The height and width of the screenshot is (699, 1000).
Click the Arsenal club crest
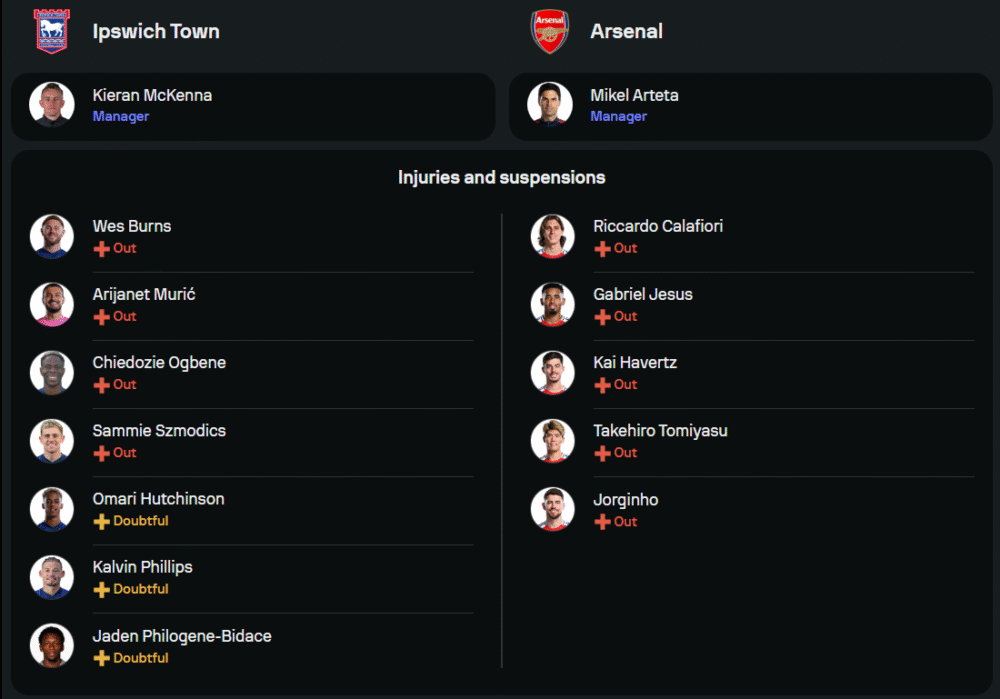point(549,31)
